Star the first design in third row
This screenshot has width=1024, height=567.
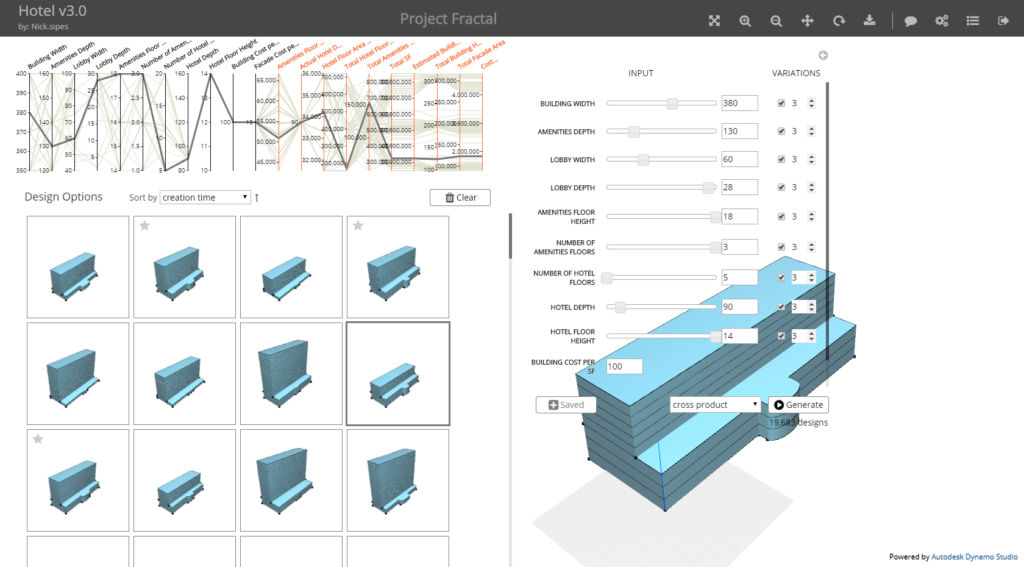tap(38, 438)
